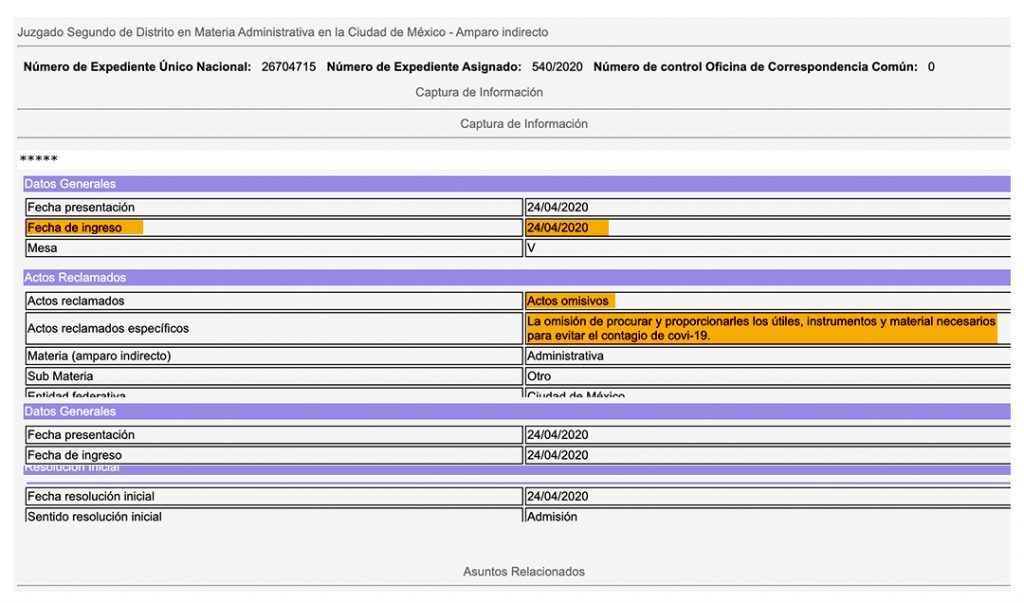Click the 'Mesa' row label
1024x603 pixels.
tap(42, 248)
